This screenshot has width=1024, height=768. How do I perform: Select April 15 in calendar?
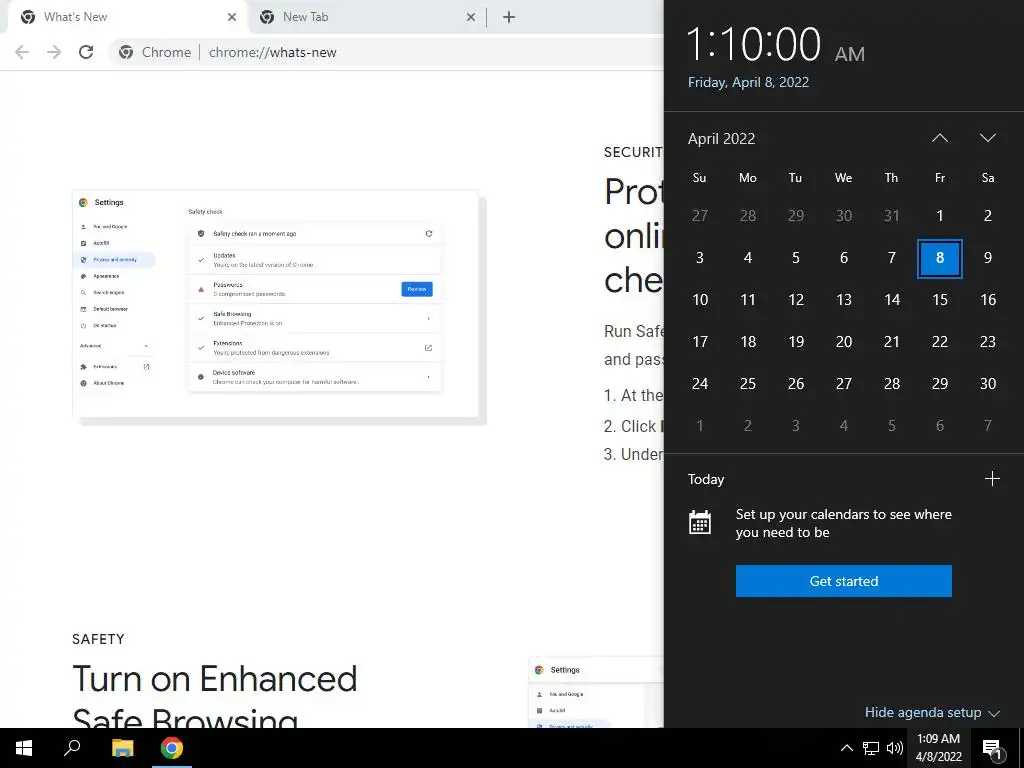tap(940, 300)
